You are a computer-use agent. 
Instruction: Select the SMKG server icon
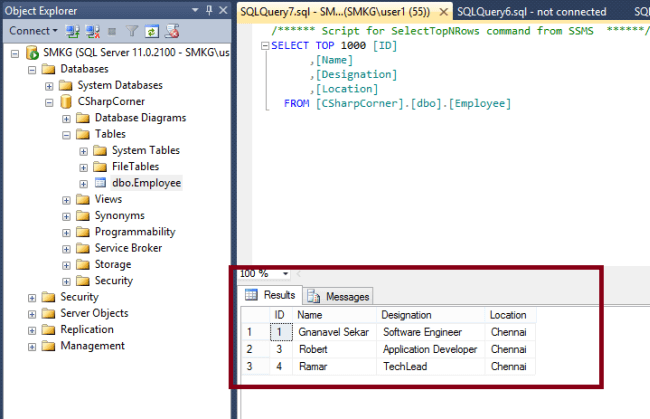[x=32, y=53]
